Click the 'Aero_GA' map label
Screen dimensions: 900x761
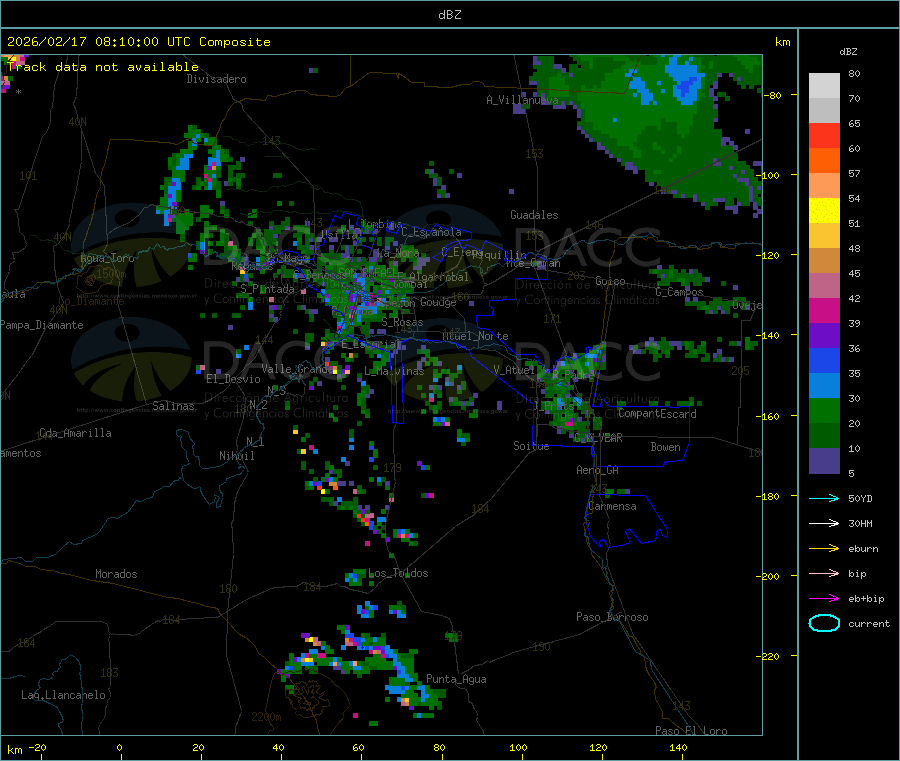[598, 470]
